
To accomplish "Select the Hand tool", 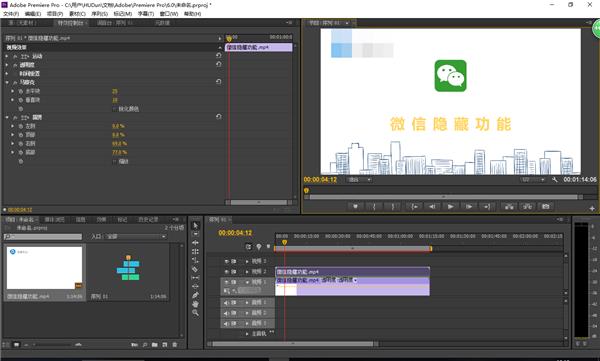I will coord(196,304).
